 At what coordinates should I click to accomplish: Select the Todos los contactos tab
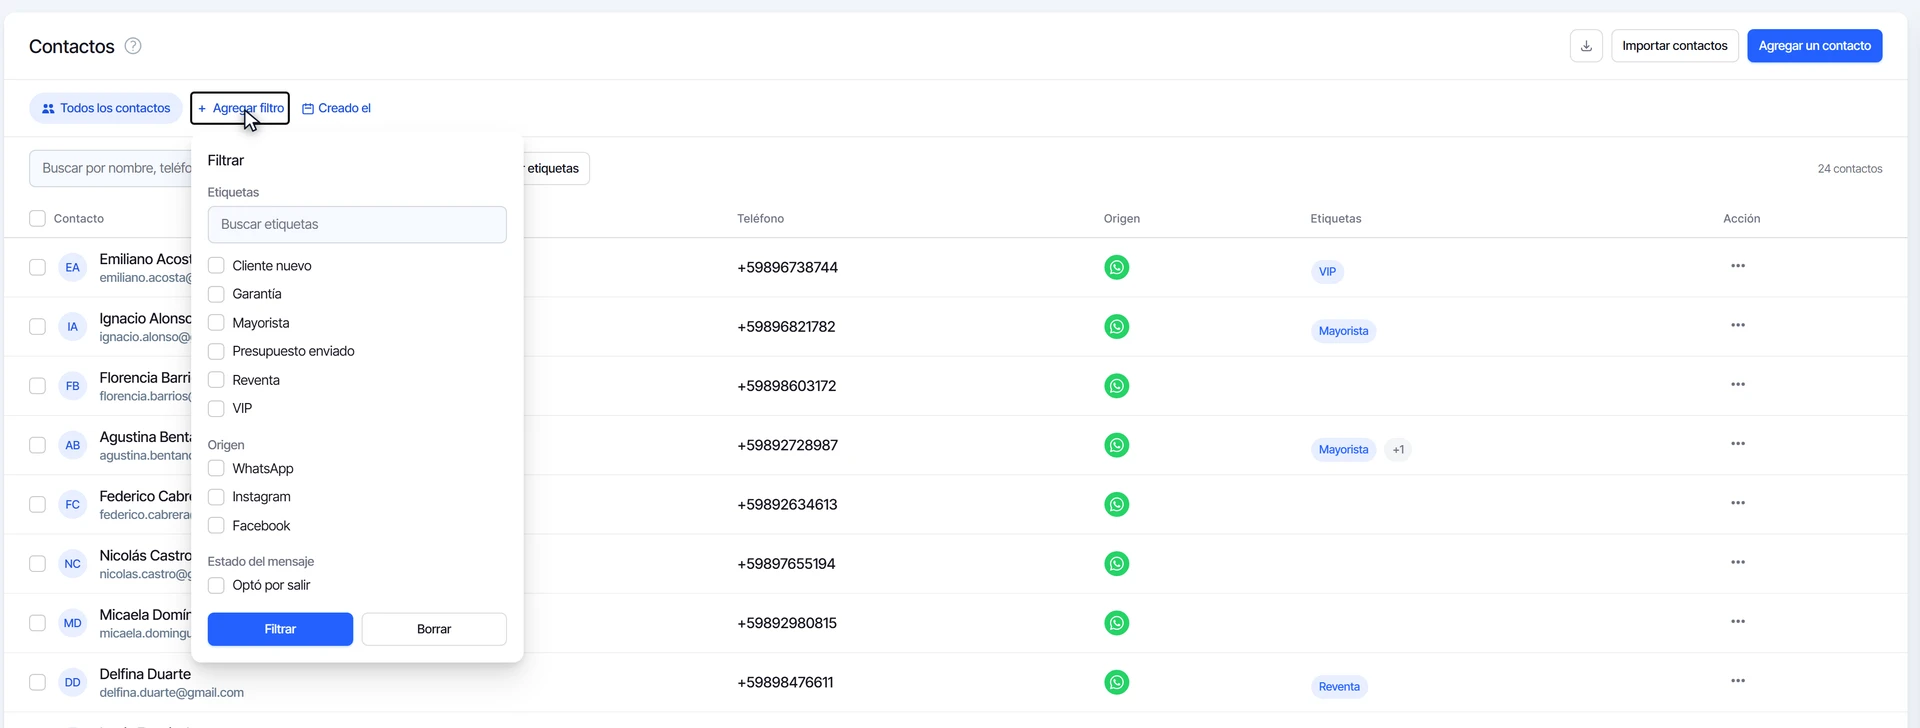(106, 108)
